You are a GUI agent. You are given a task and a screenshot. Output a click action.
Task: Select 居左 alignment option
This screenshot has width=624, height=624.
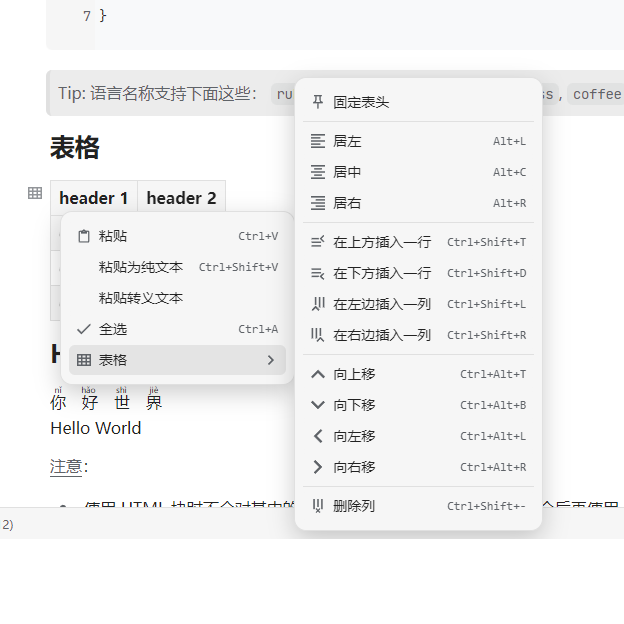tap(418, 141)
